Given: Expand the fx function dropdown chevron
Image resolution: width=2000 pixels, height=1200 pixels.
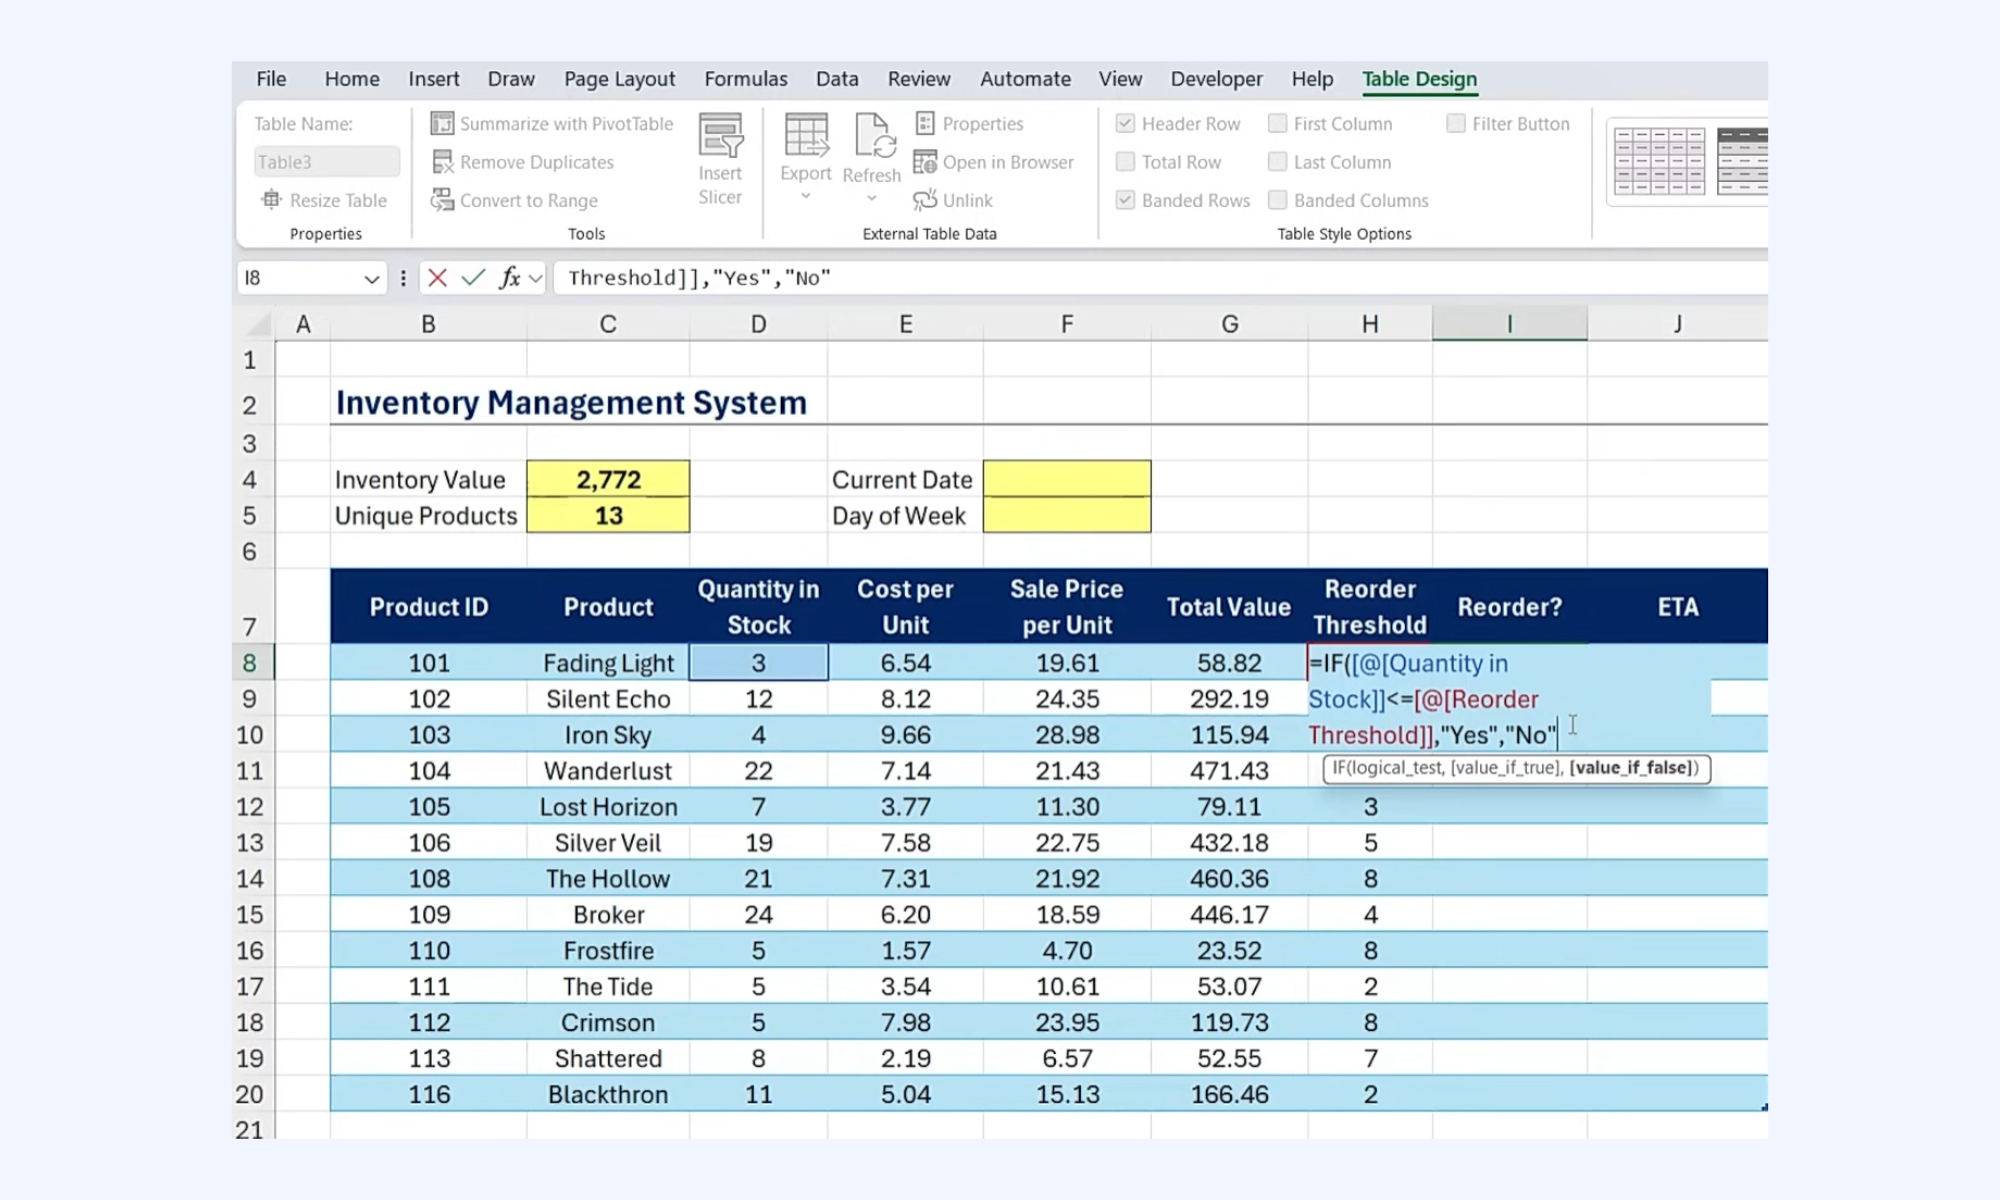Looking at the screenshot, I should [535, 278].
